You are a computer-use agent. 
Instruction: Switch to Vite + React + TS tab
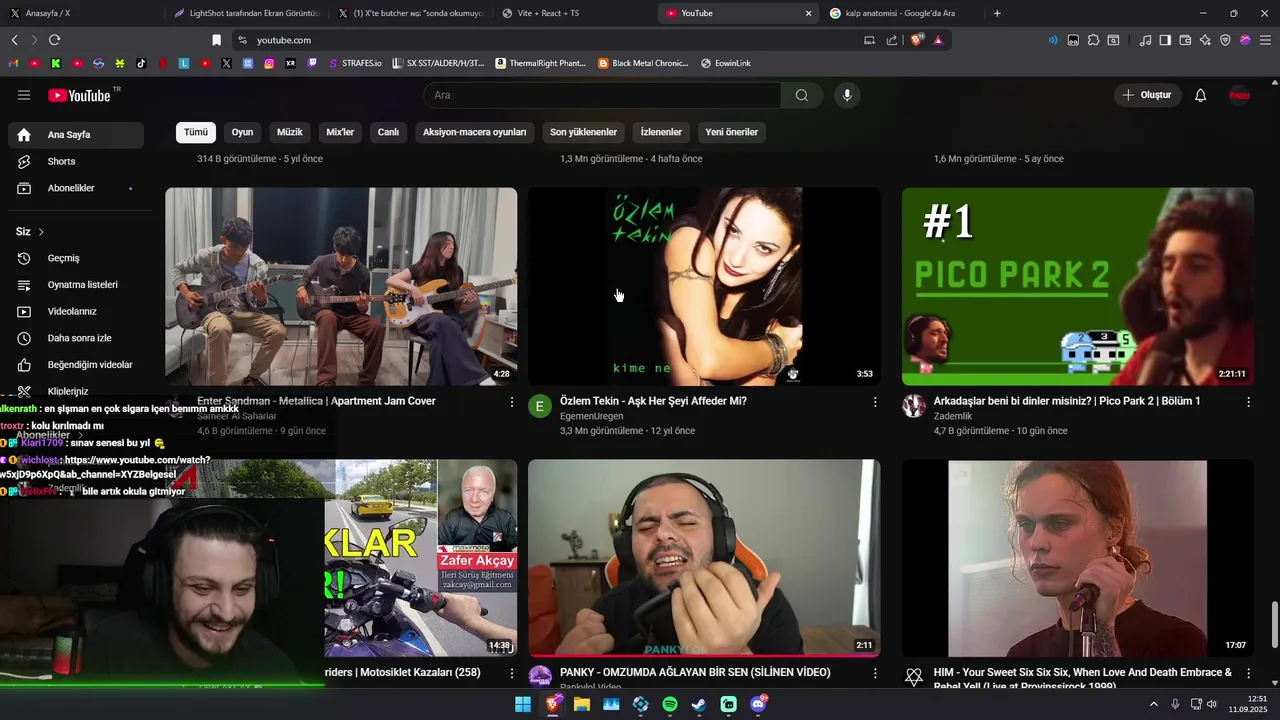click(x=573, y=13)
